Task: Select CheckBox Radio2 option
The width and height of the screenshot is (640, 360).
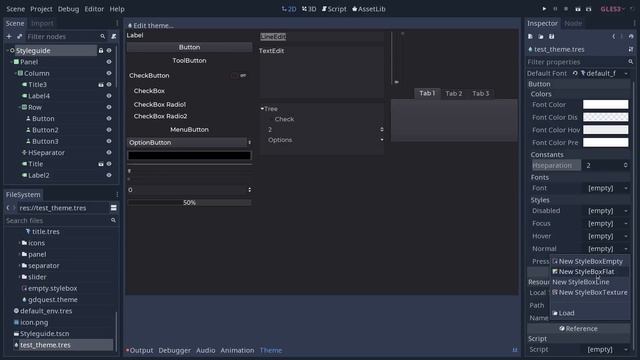Action: [x=160, y=116]
